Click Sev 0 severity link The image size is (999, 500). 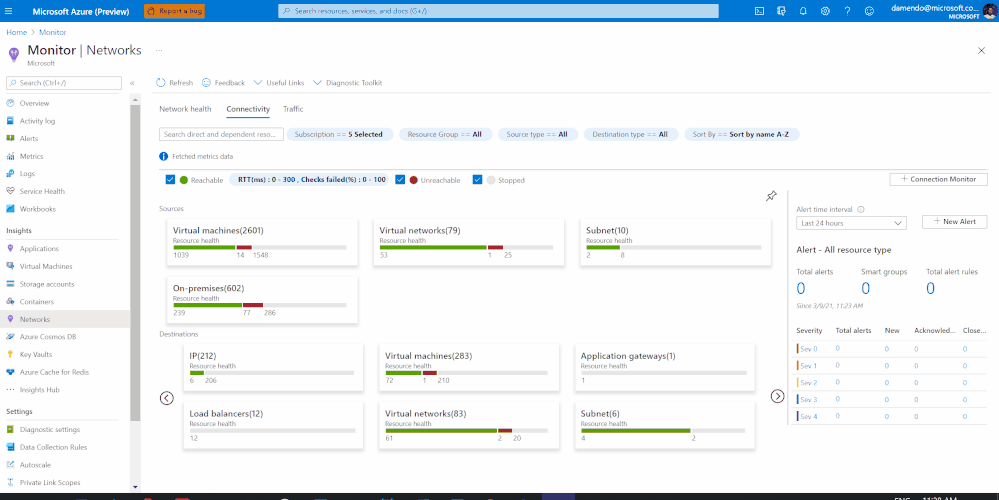809,348
